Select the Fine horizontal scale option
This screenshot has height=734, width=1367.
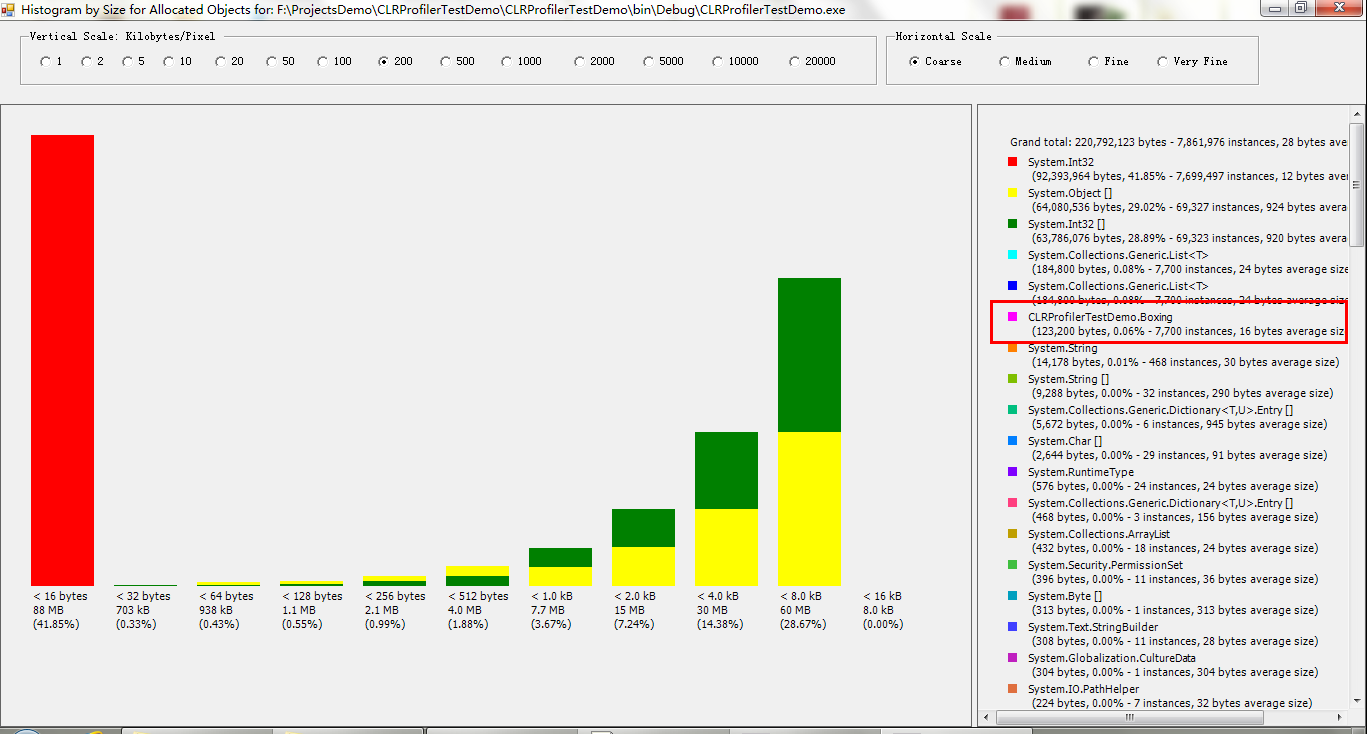(x=1094, y=62)
